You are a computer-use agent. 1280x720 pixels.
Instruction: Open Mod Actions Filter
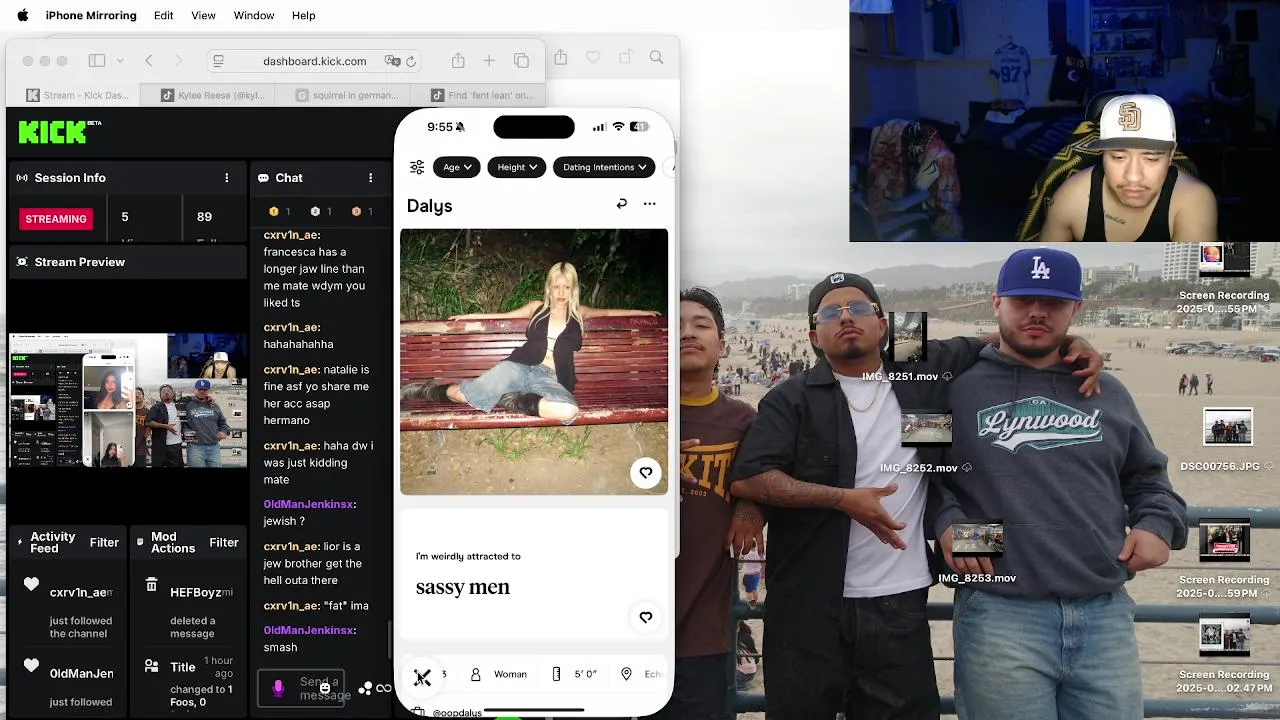point(224,542)
